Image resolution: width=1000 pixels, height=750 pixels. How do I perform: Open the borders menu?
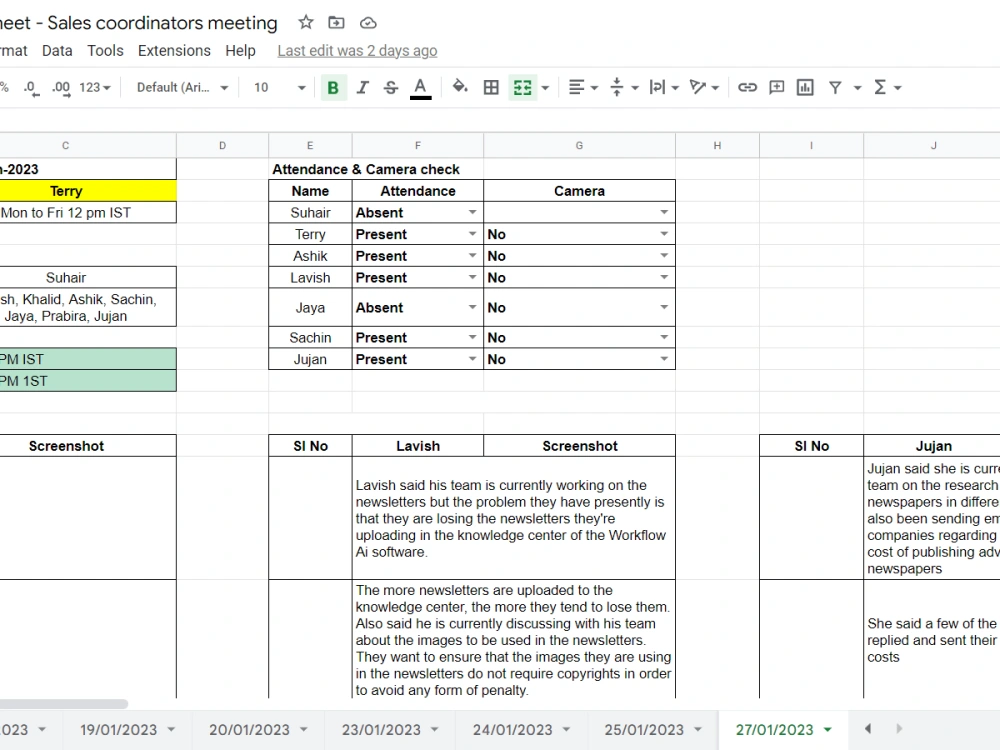(491, 87)
